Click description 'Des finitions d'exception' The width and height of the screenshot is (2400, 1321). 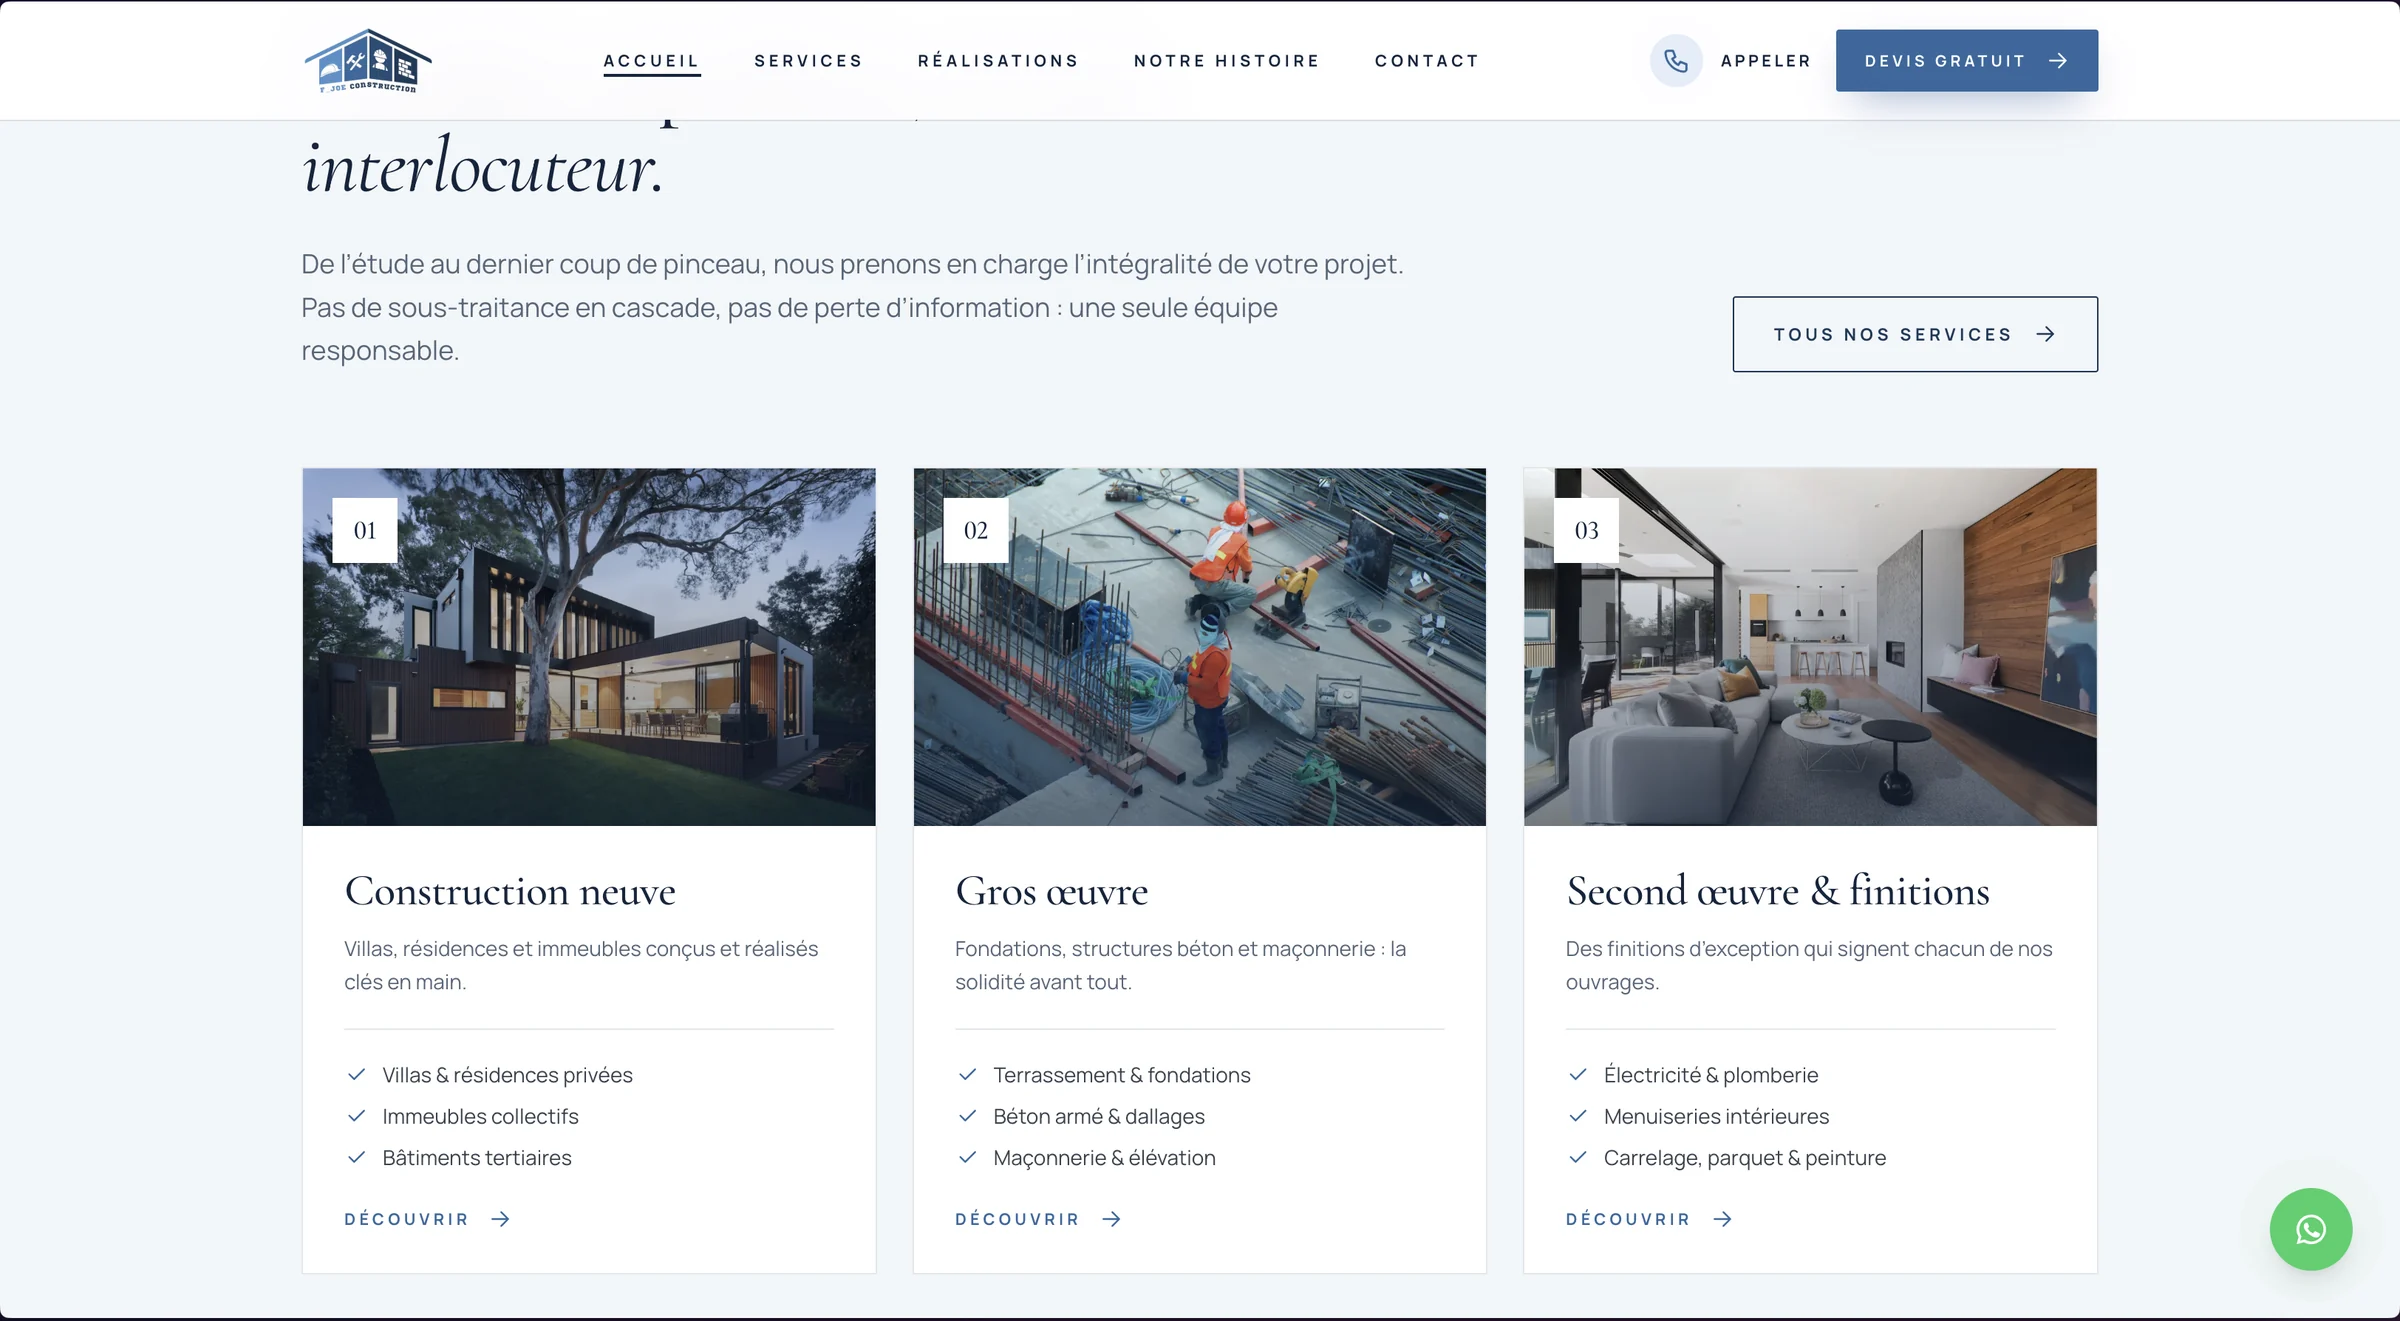coord(1809,965)
